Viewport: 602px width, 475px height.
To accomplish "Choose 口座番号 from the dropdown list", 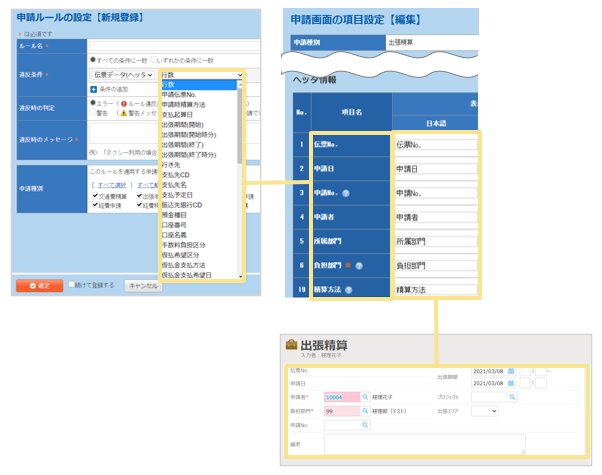I will pyautogui.click(x=176, y=225).
